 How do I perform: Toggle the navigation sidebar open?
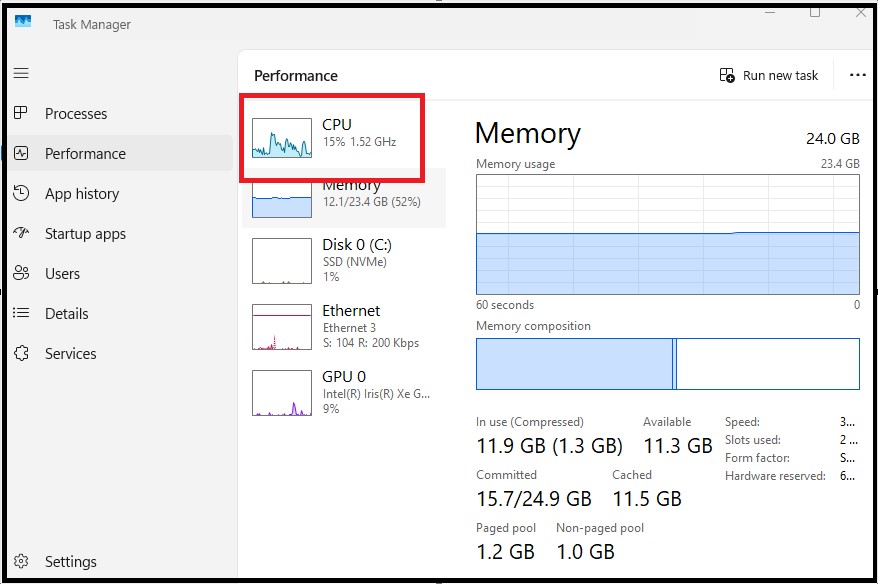pos(21,71)
